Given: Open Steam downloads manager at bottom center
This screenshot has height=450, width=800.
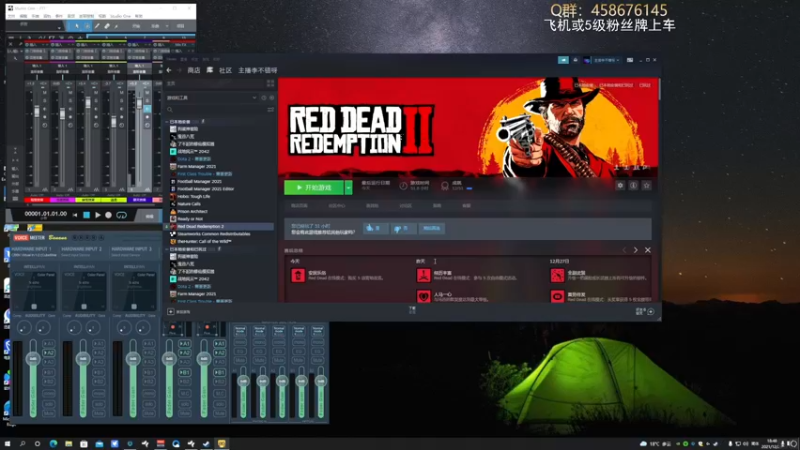Looking at the screenshot, I should [412, 310].
